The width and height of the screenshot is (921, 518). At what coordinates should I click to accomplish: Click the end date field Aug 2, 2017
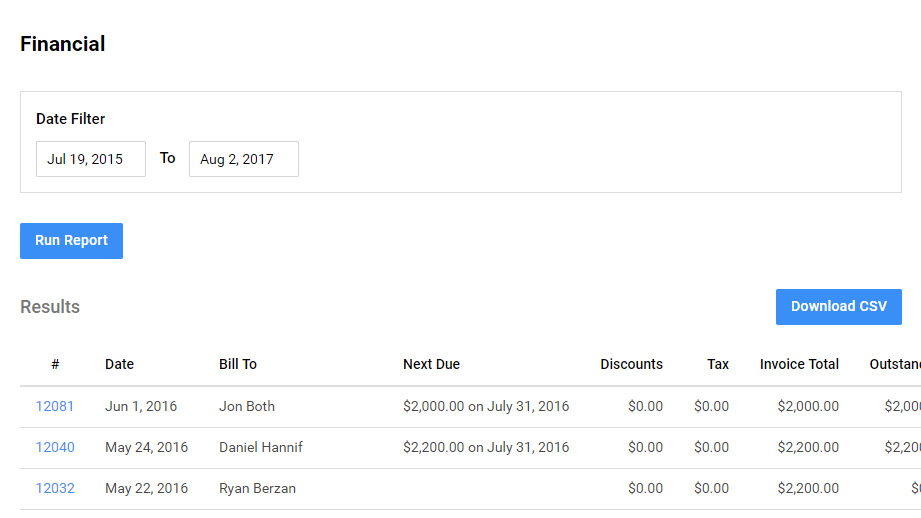[x=244, y=159]
